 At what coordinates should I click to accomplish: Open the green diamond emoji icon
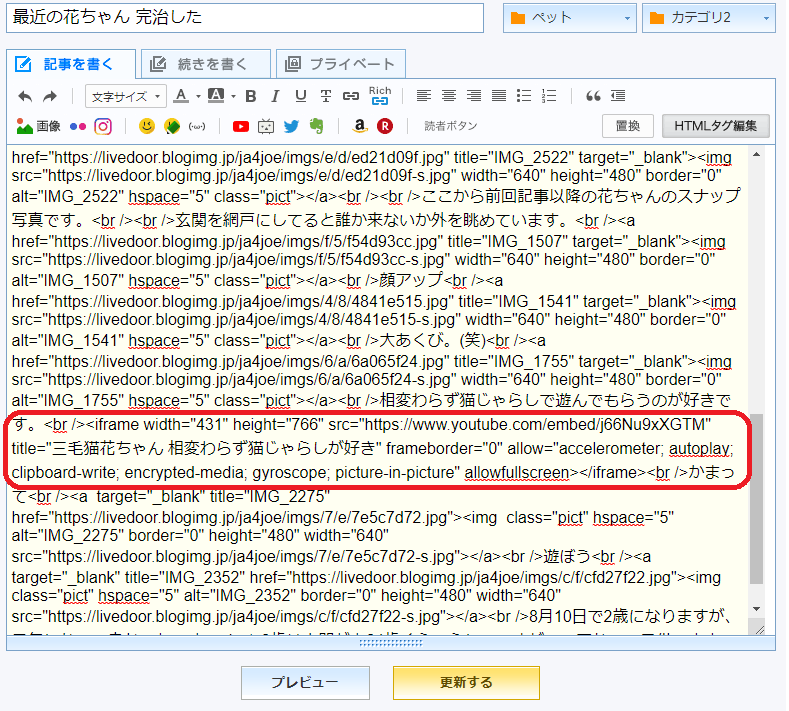pos(172,126)
